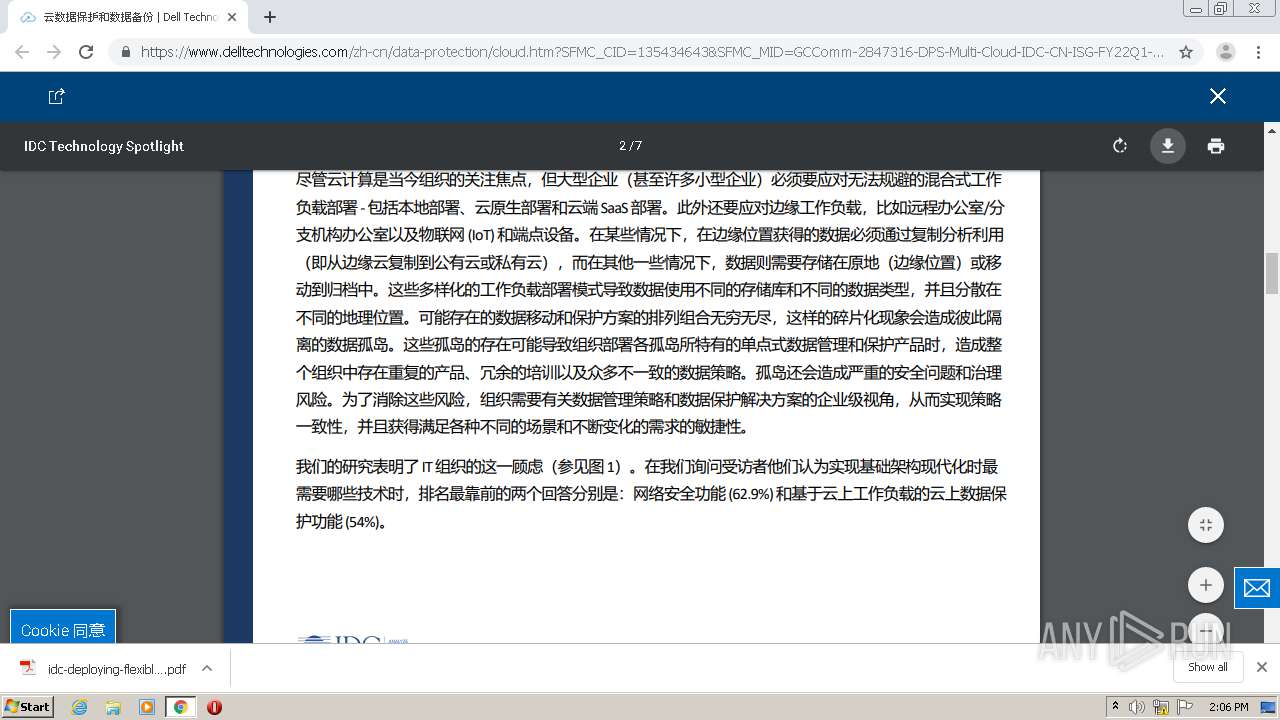
Task: Open the volume speaker tray icon
Action: pos(1137,707)
